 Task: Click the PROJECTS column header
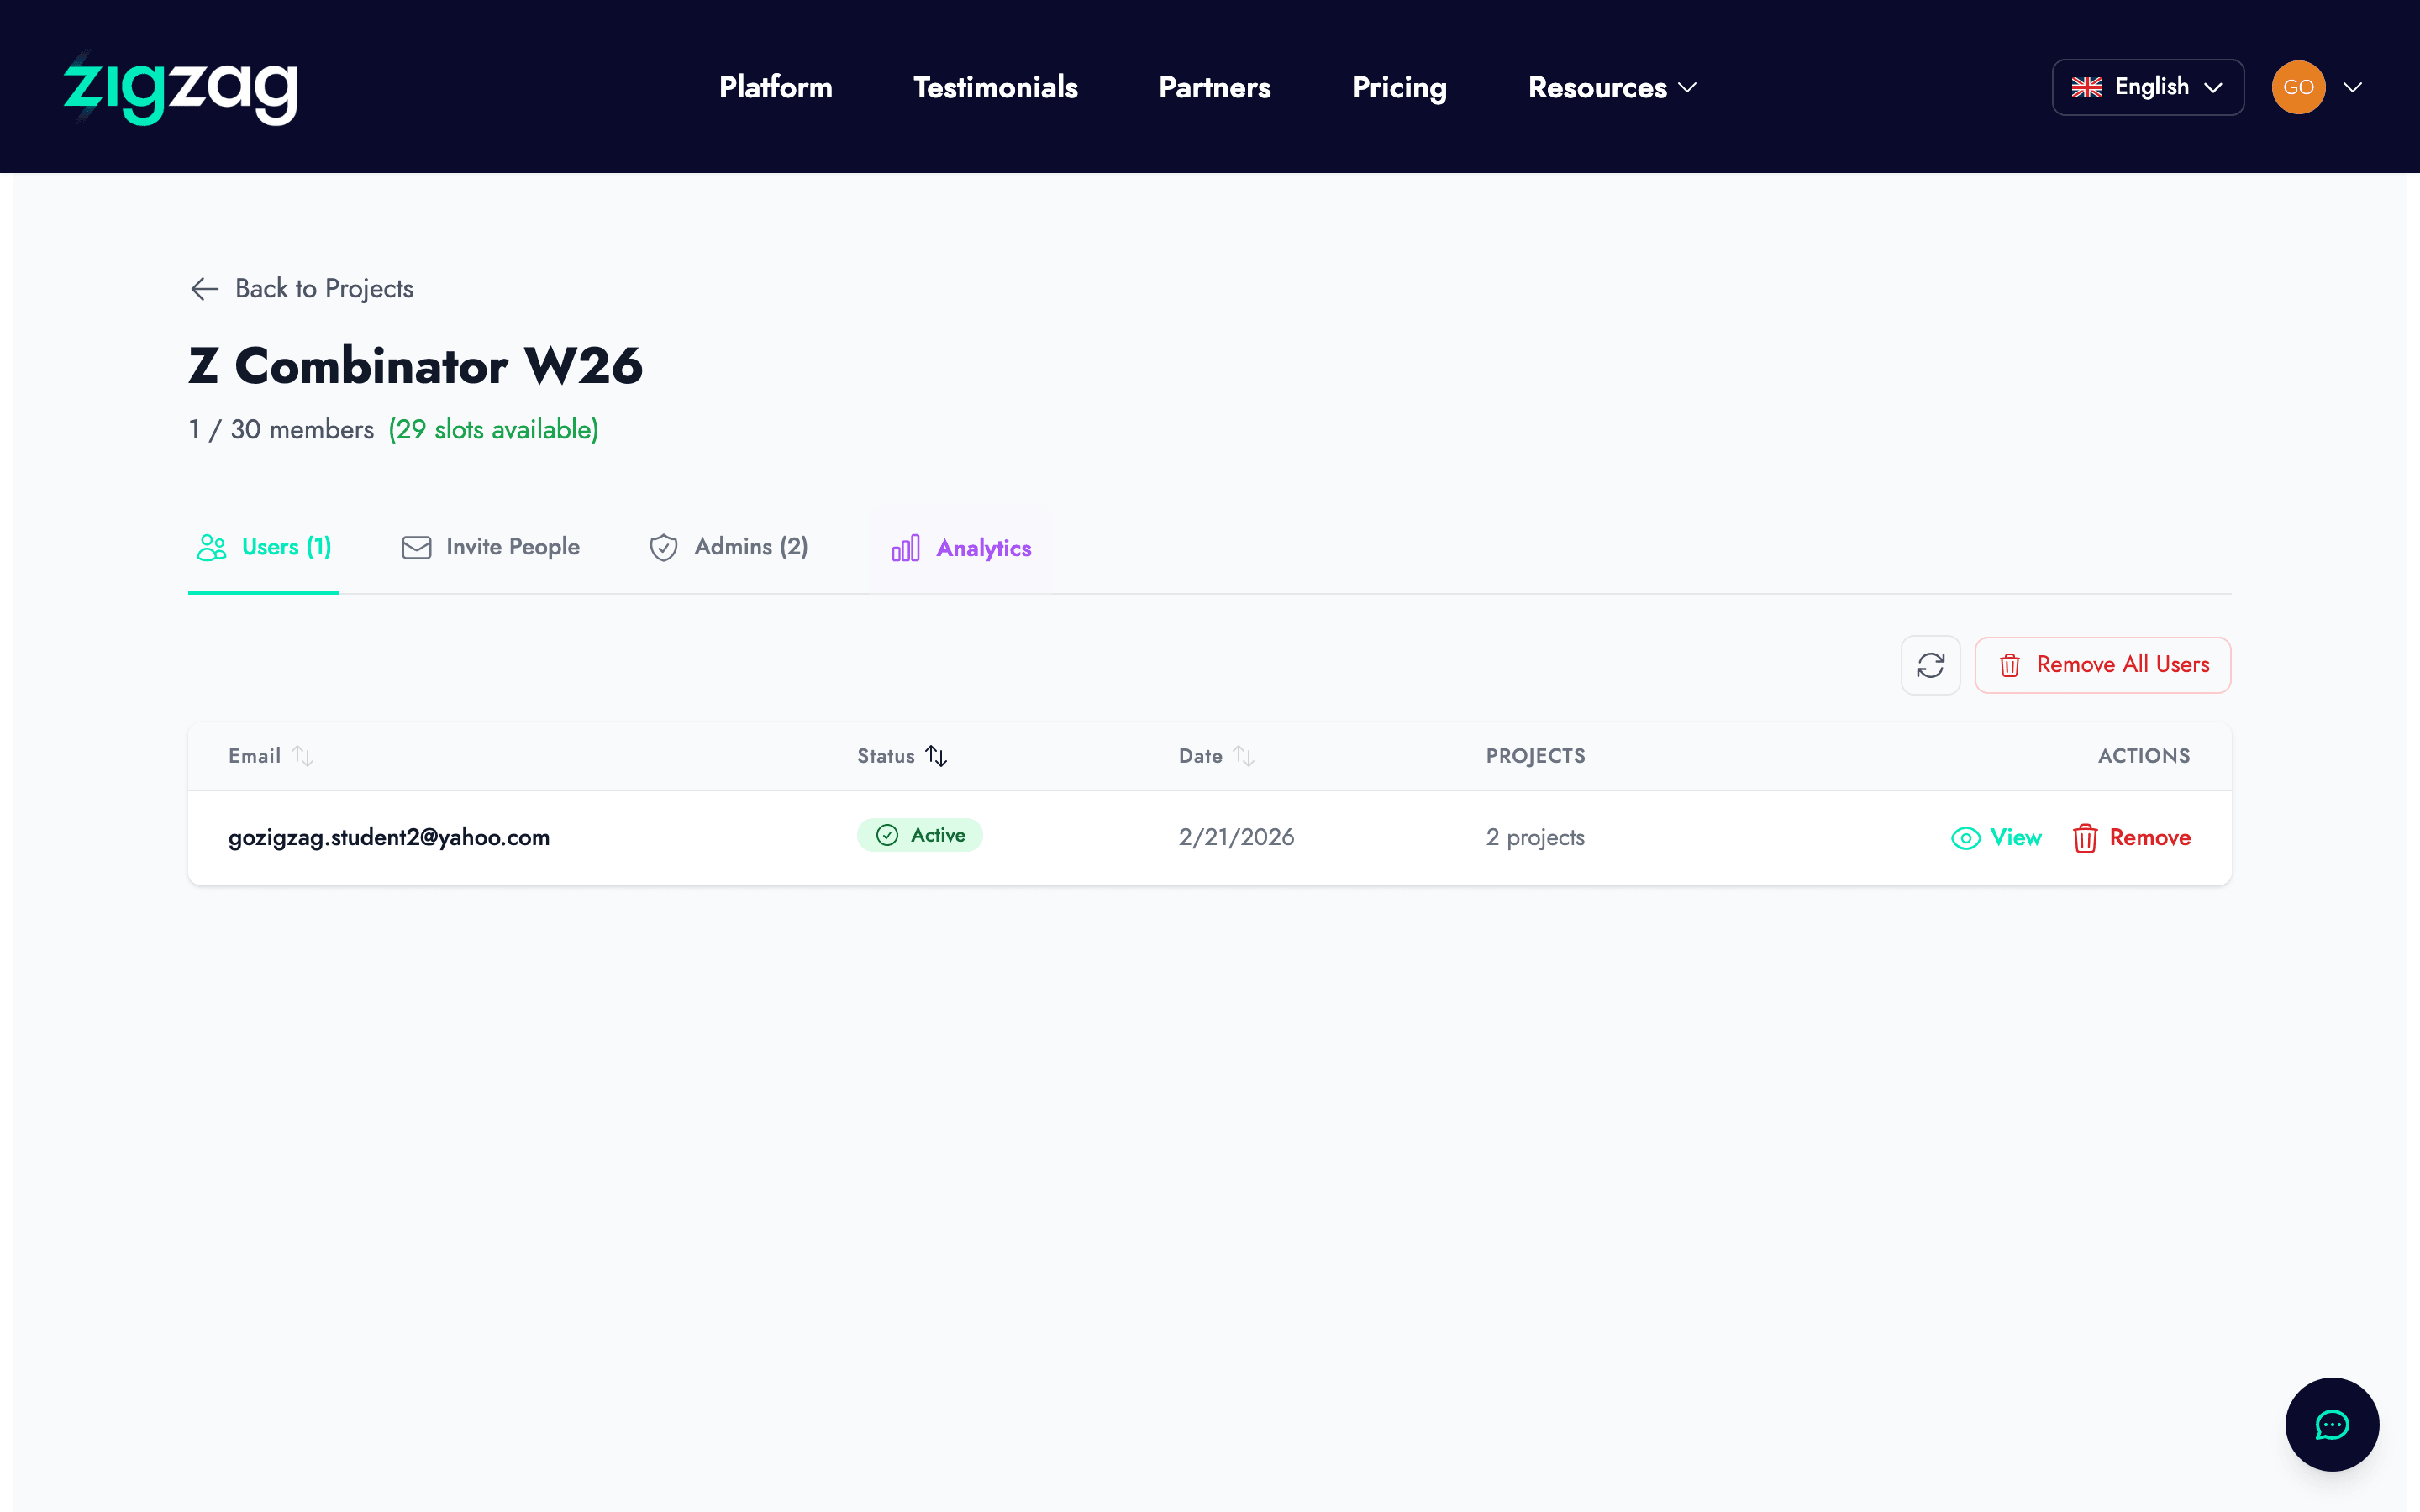click(x=1535, y=756)
